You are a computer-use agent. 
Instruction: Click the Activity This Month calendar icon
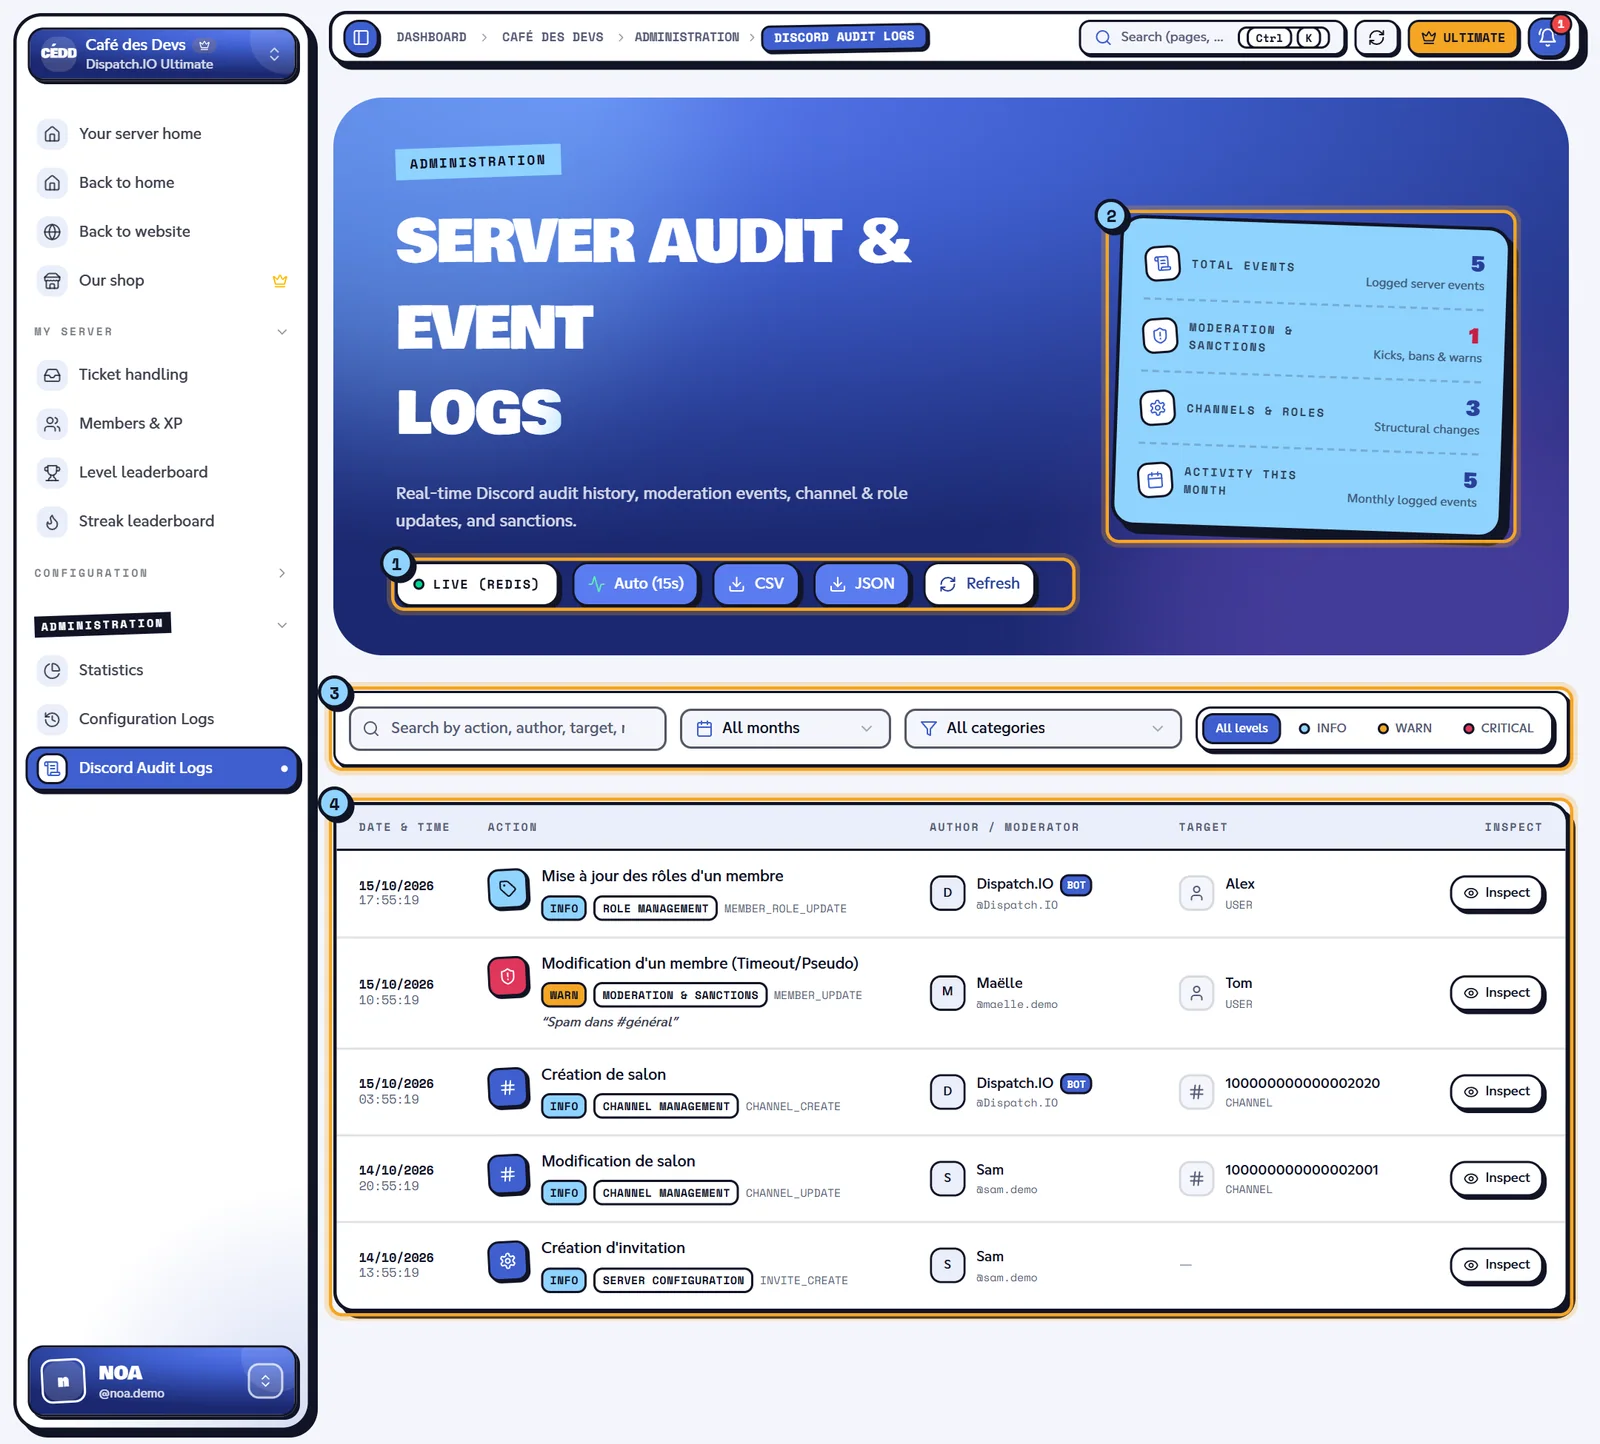tap(1155, 480)
